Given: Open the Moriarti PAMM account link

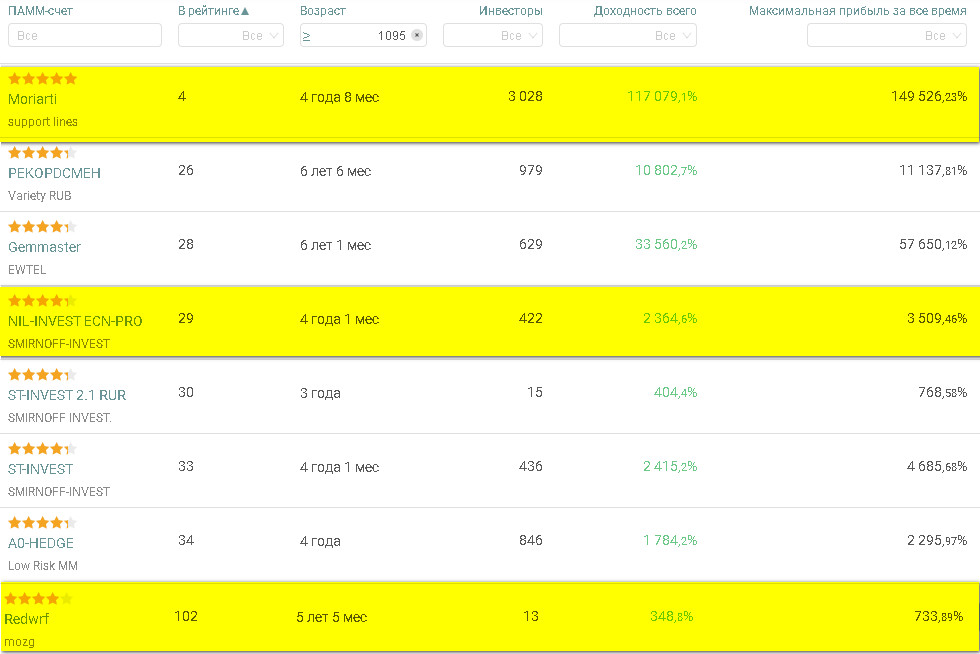Looking at the screenshot, I should [x=32, y=99].
